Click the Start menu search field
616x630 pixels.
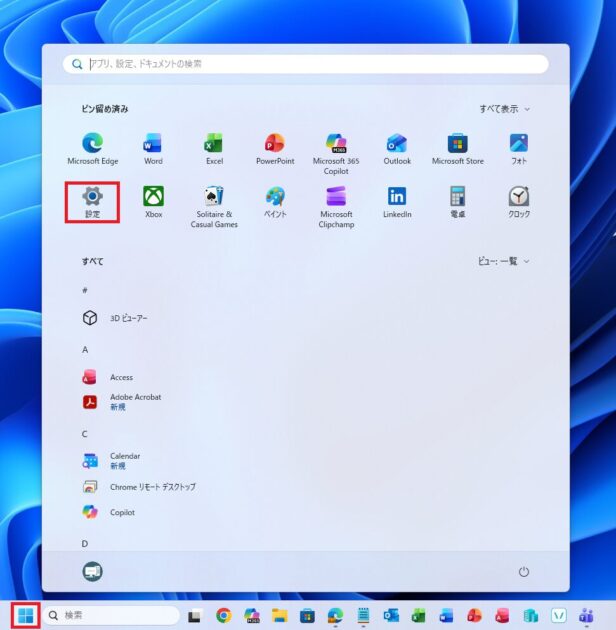pos(306,64)
